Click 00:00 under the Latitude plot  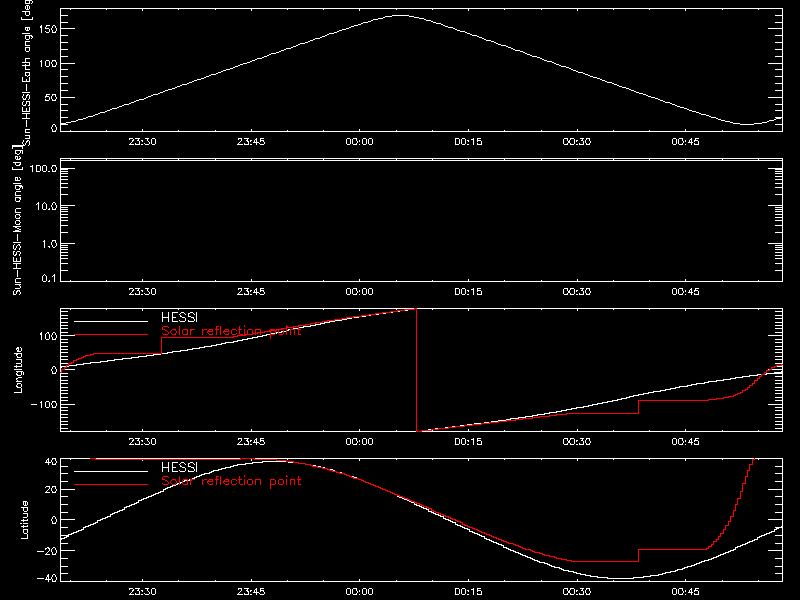point(360,591)
